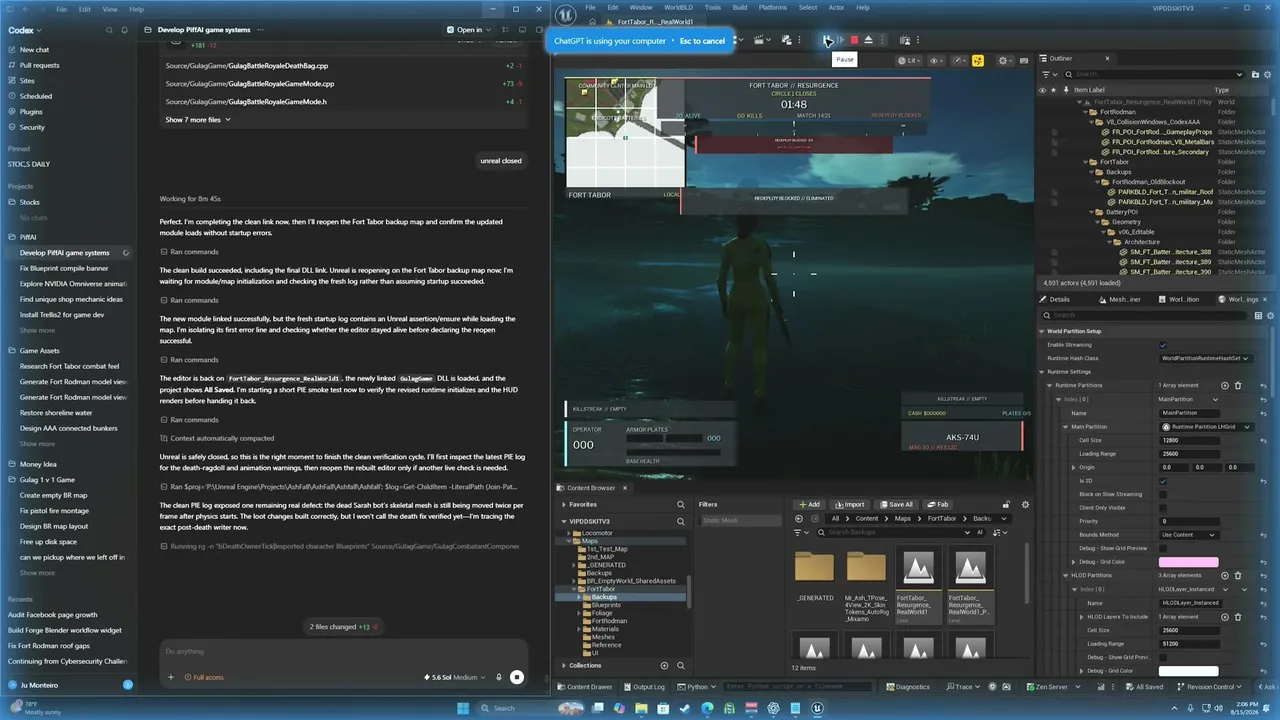Toggle the Enable Streaming checkbox
Screen dimensions: 1280x720
pos(1163,345)
